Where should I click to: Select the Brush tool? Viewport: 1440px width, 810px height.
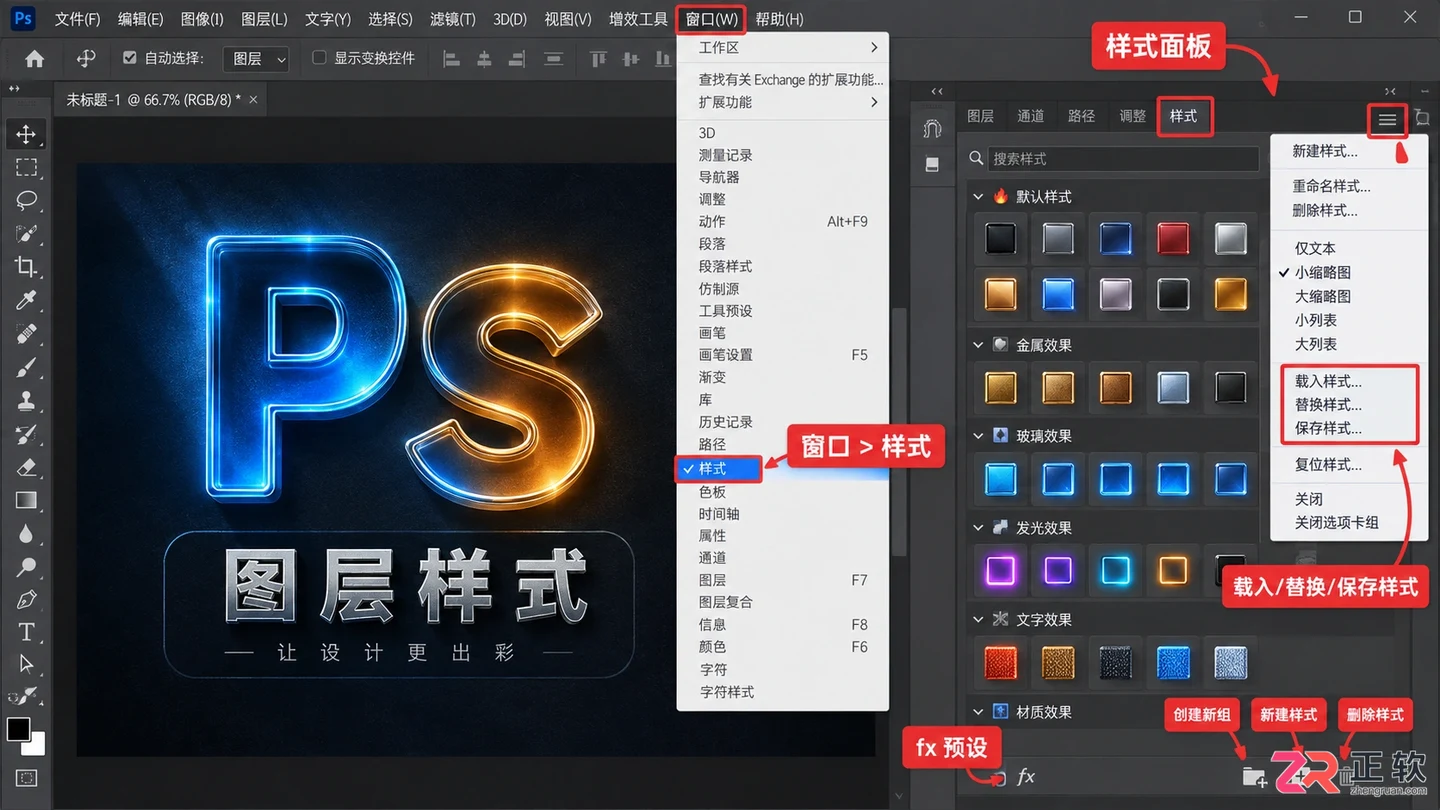(x=26, y=367)
